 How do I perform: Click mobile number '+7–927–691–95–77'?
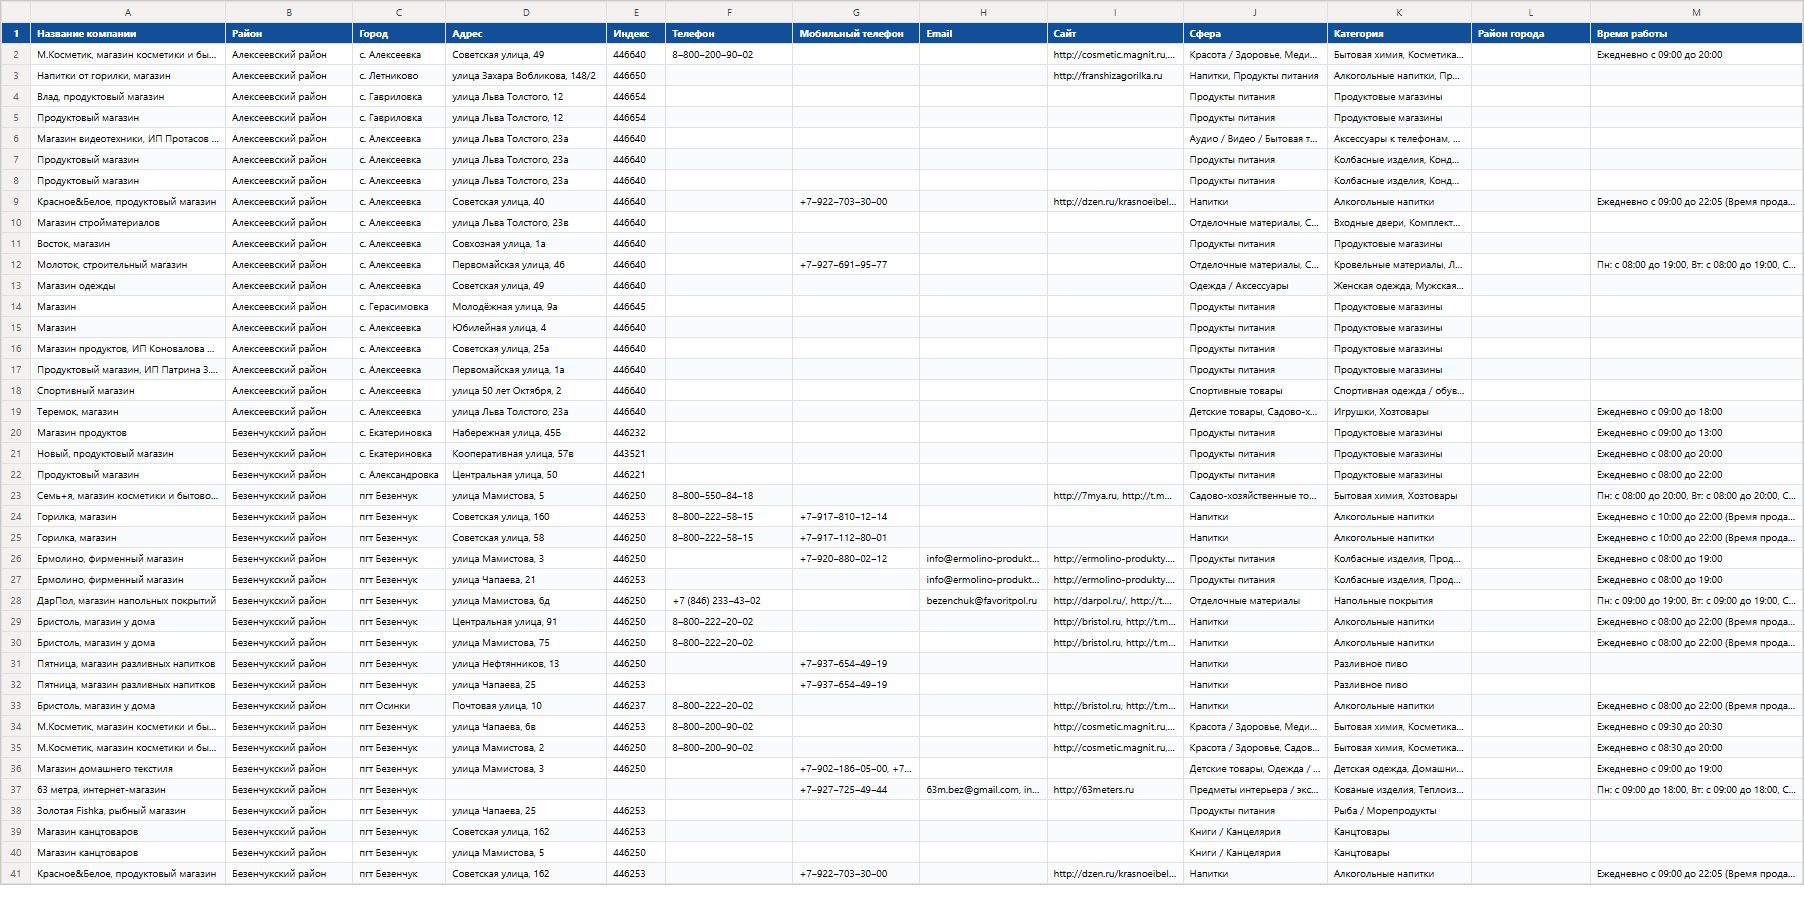pyautogui.click(x=856, y=265)
